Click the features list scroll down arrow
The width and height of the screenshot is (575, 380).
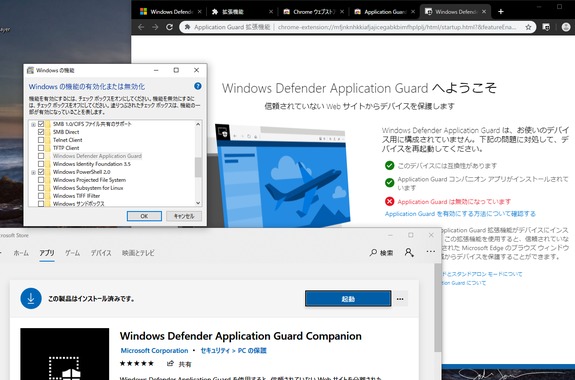(198, 203)
